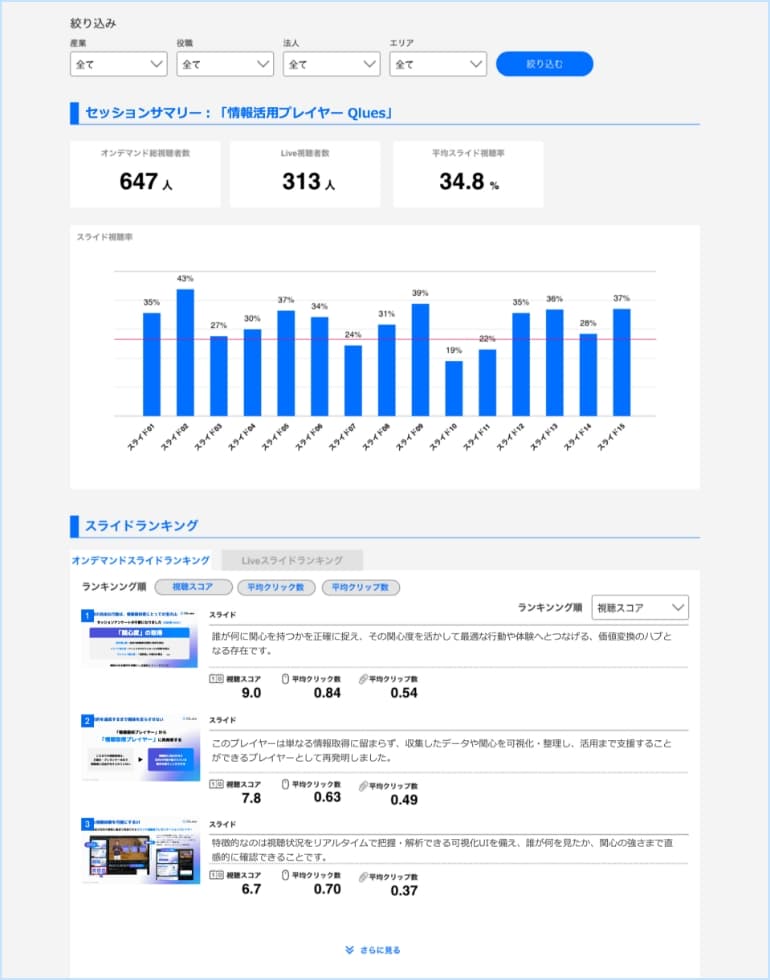Click the mouse click icon for rank 3 slide

(x=285, y=875)
